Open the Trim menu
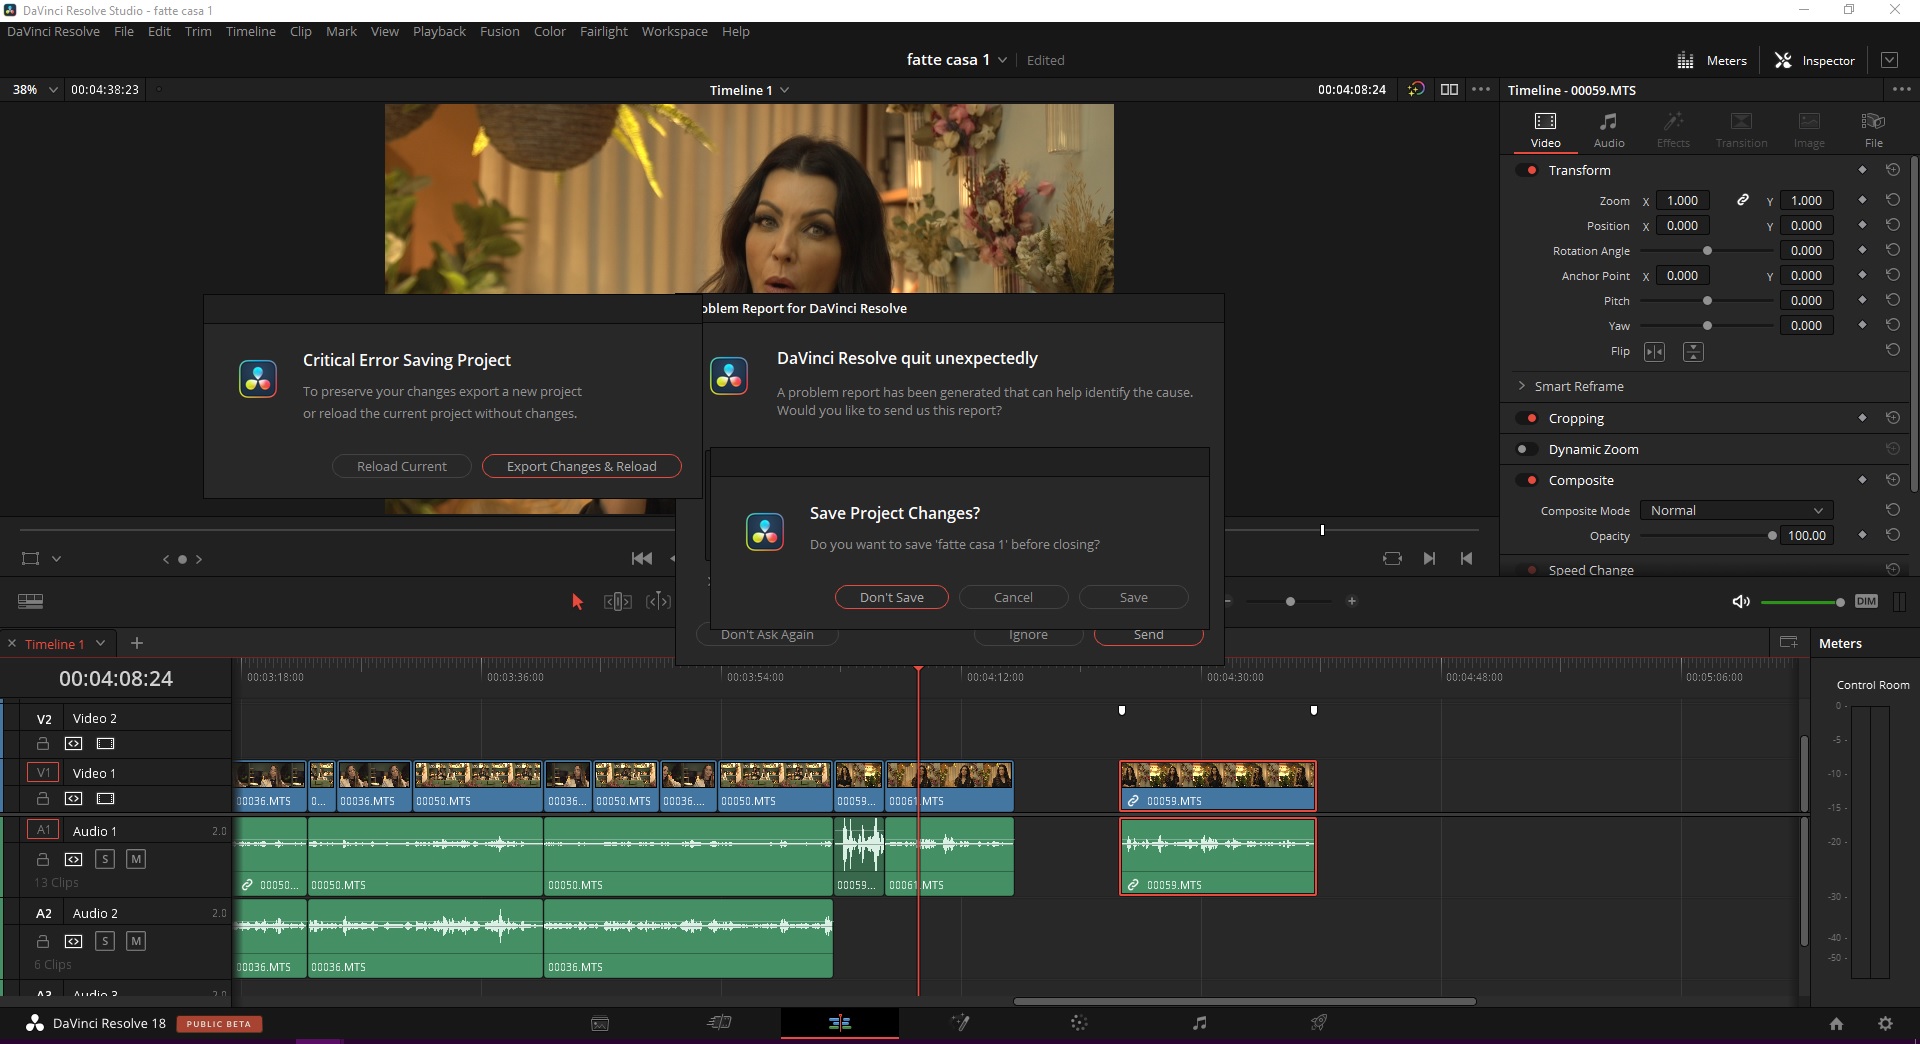 point(198,31)
